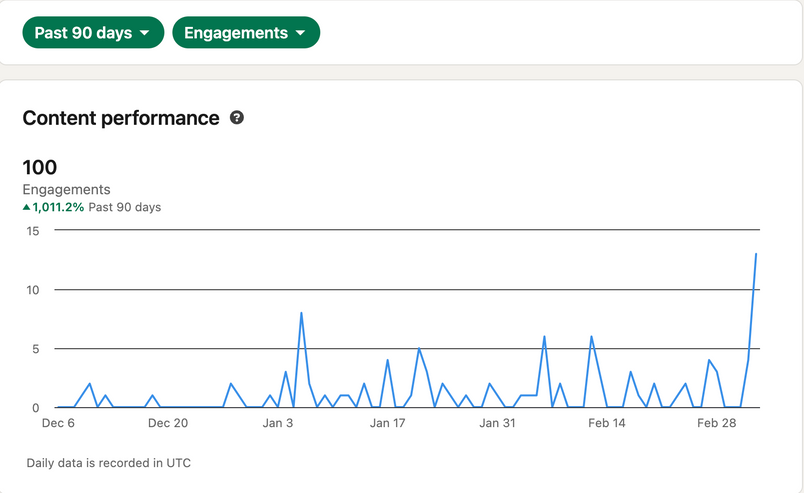
Task: Click the Feb 28 x-axis label
Action: [x=716, y=424]
